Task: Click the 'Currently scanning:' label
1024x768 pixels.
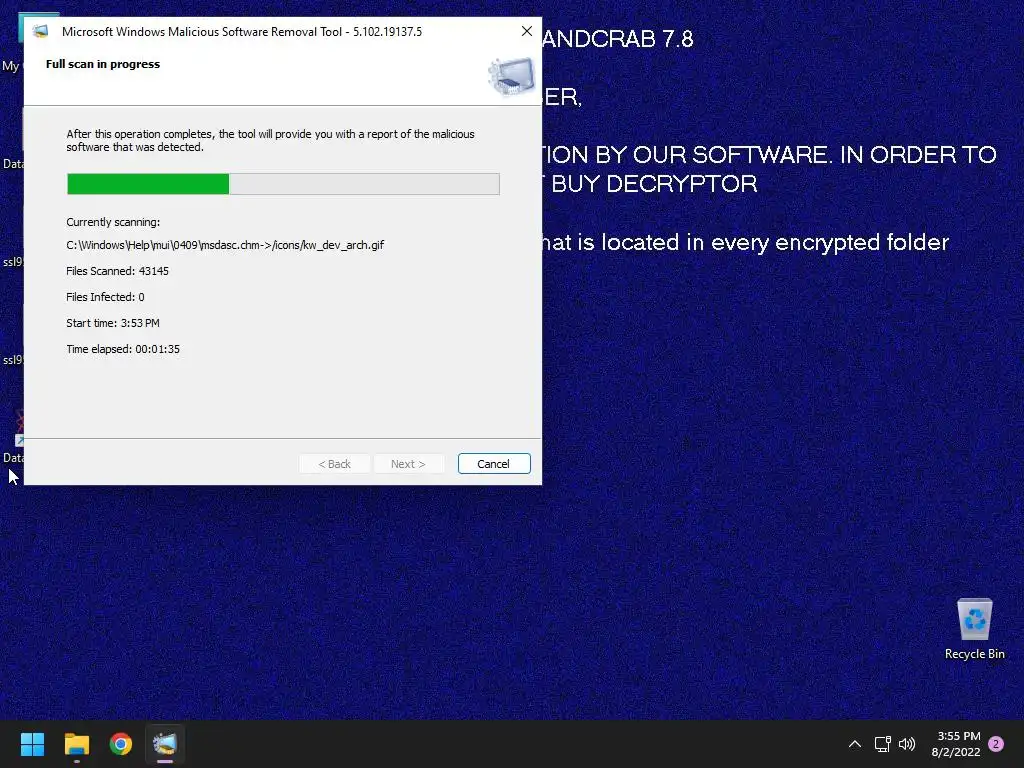Action: 113,222
